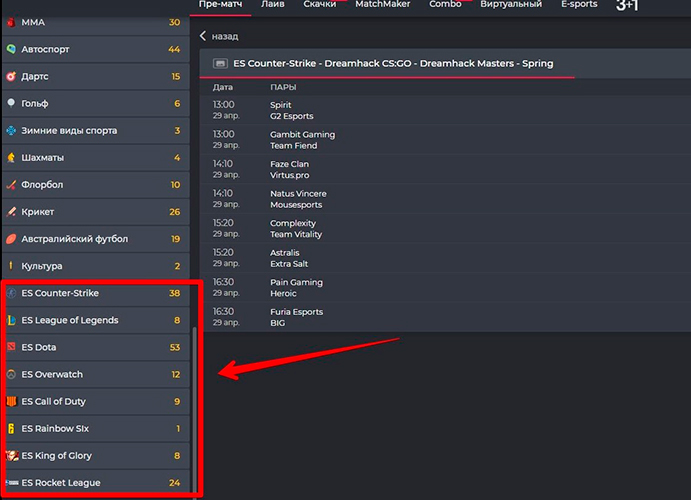Open Pain Gaming vs Heroic match
The width and height of the screenshot is (691, 500).
pos(445,287)
